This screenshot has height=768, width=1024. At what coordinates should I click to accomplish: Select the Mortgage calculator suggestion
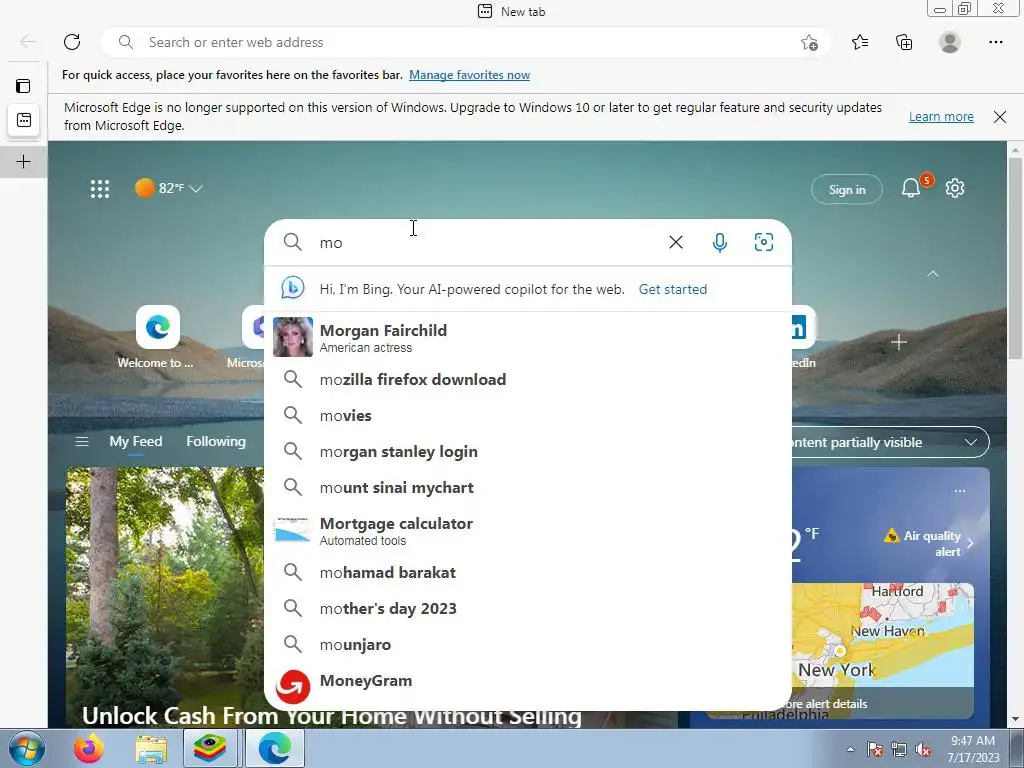tap(528, 530)
